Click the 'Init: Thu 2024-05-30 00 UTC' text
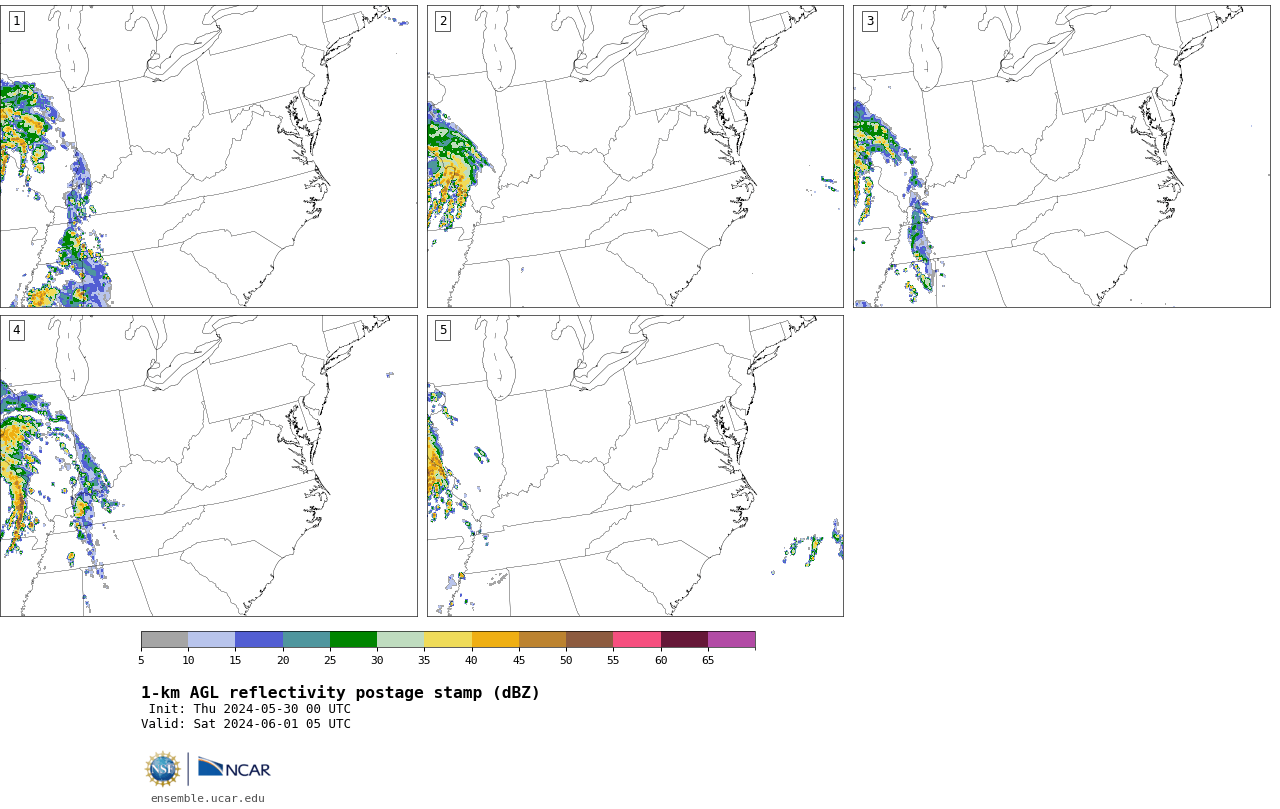Screen dimensions: 1280x809 tap(250, 709)
